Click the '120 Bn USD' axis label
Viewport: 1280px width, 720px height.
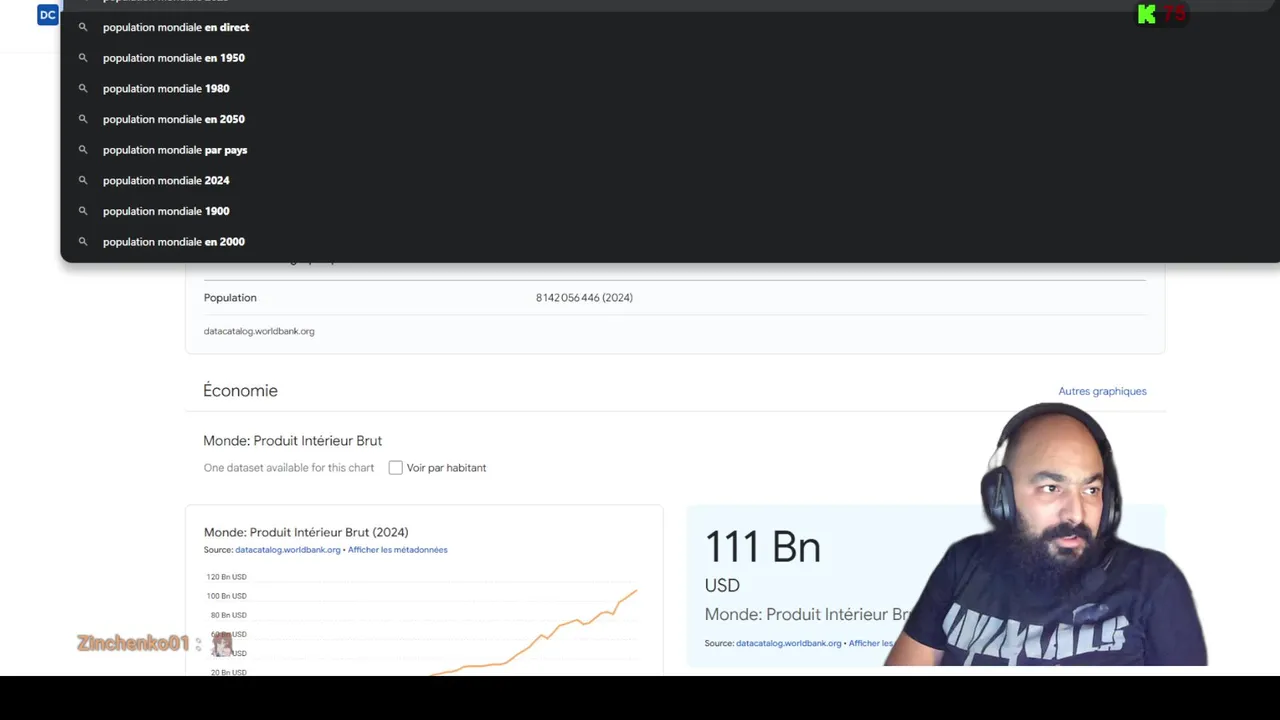tap(226, 577)
